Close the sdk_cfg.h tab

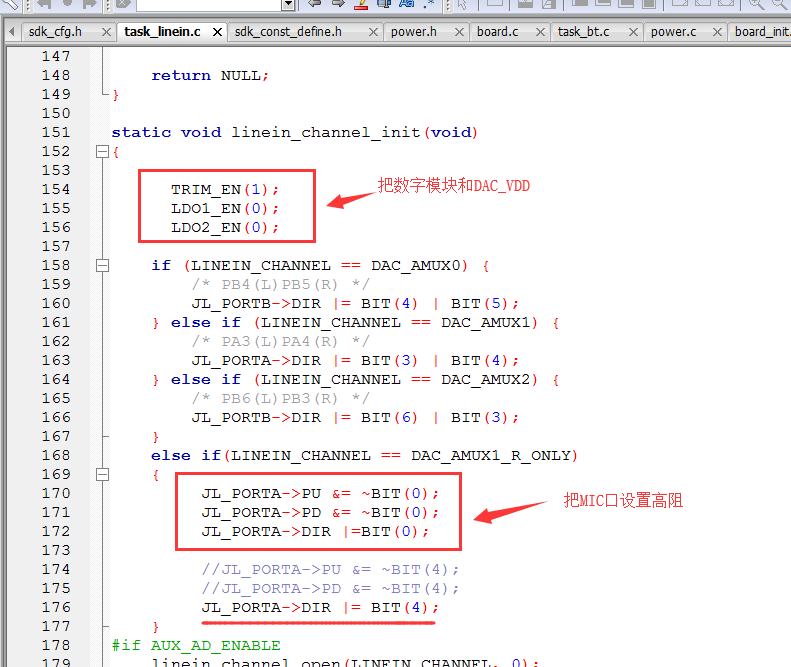(x=106, y=32)
